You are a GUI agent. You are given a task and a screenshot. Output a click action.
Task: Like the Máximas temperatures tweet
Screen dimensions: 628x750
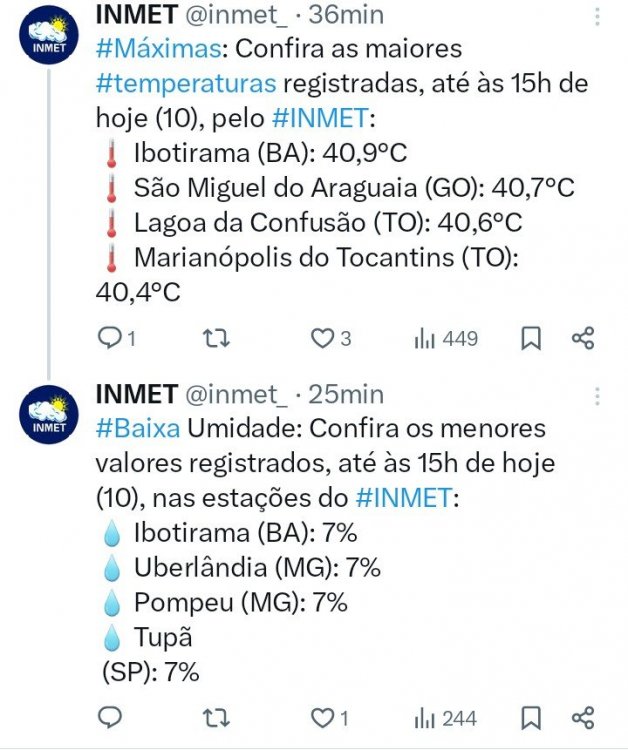(x=322, y=338)
